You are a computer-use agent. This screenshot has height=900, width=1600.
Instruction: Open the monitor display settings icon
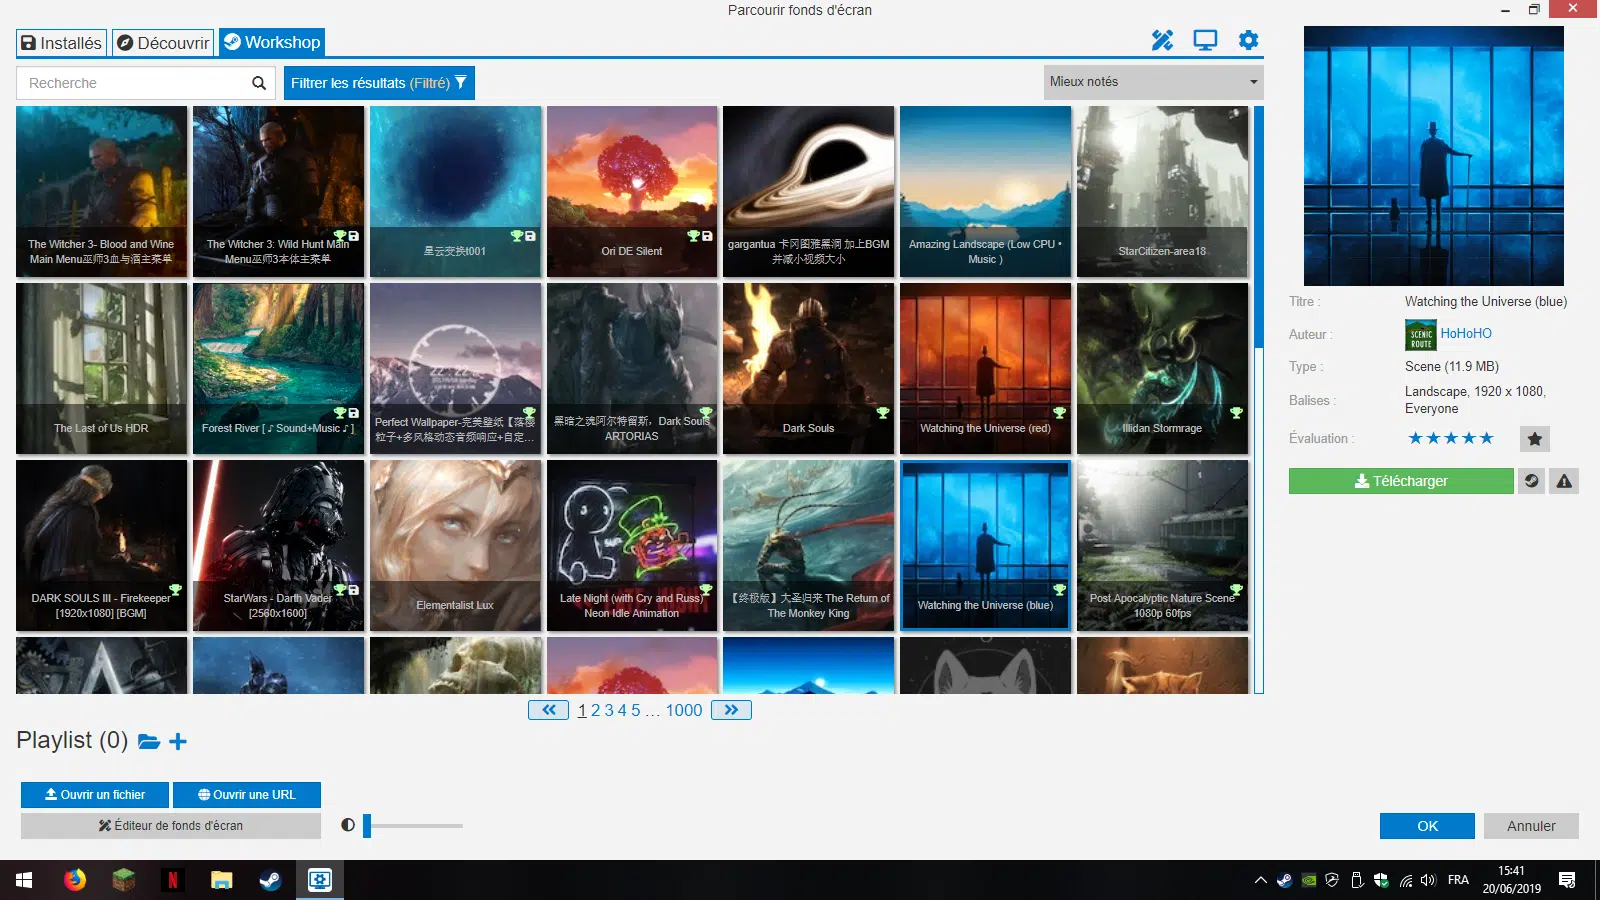click(1205, 41)
